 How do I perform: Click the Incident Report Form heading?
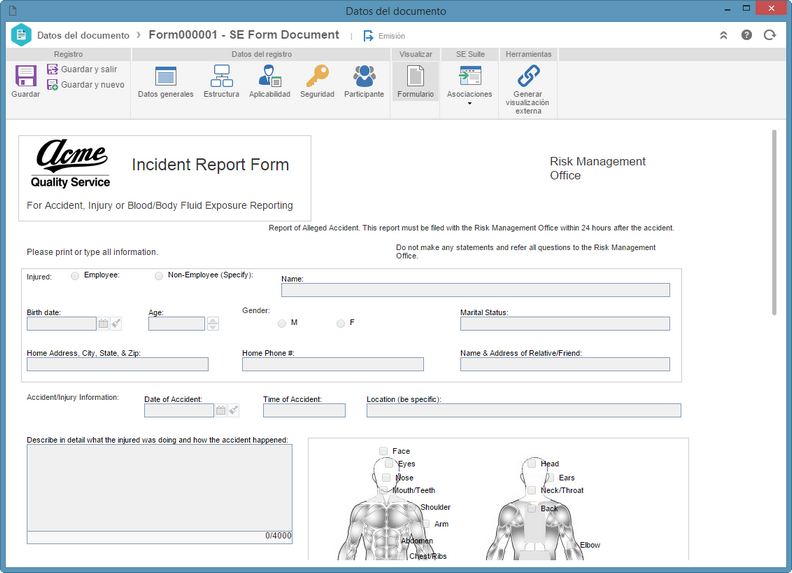click(210, 165)
